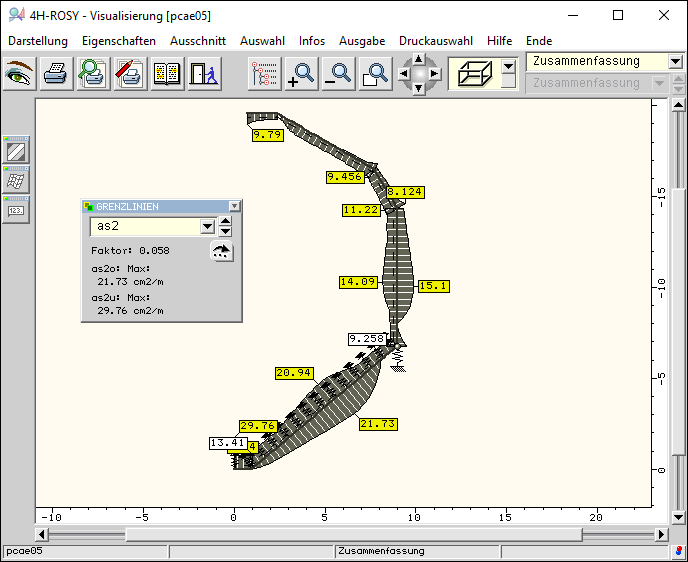Click the zoom in magnifier icon
Screen dimensions: 688x562
coord(300,73)
